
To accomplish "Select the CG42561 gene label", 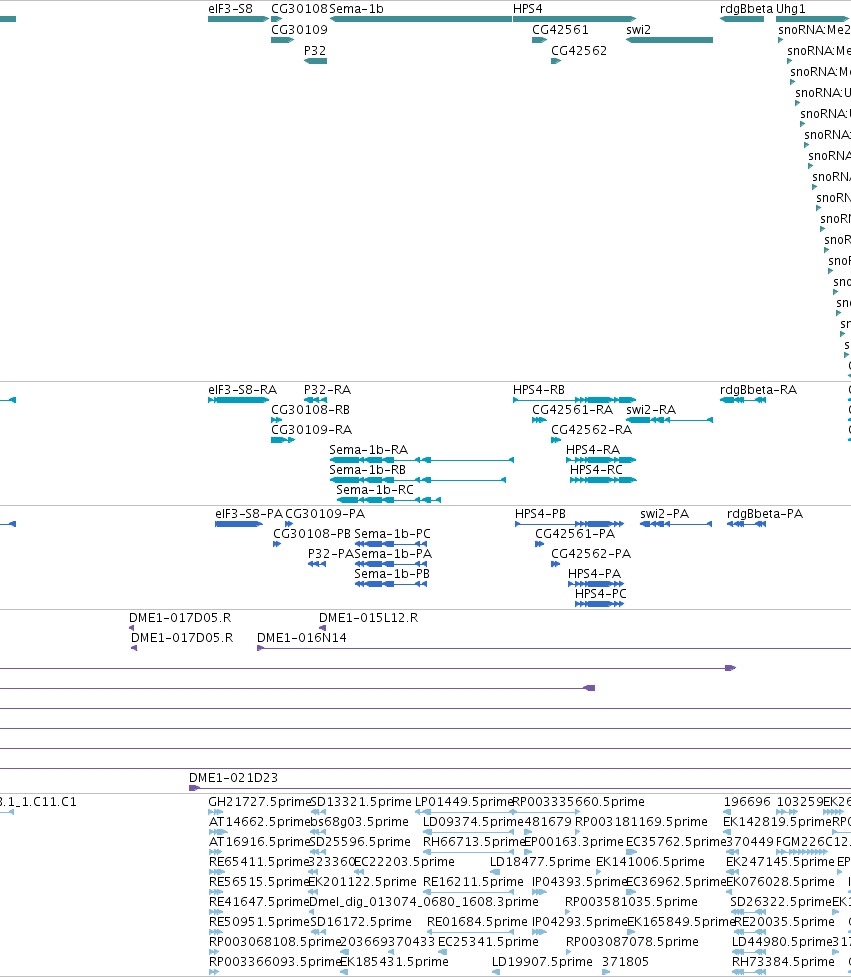I will (x=560, y=30).
